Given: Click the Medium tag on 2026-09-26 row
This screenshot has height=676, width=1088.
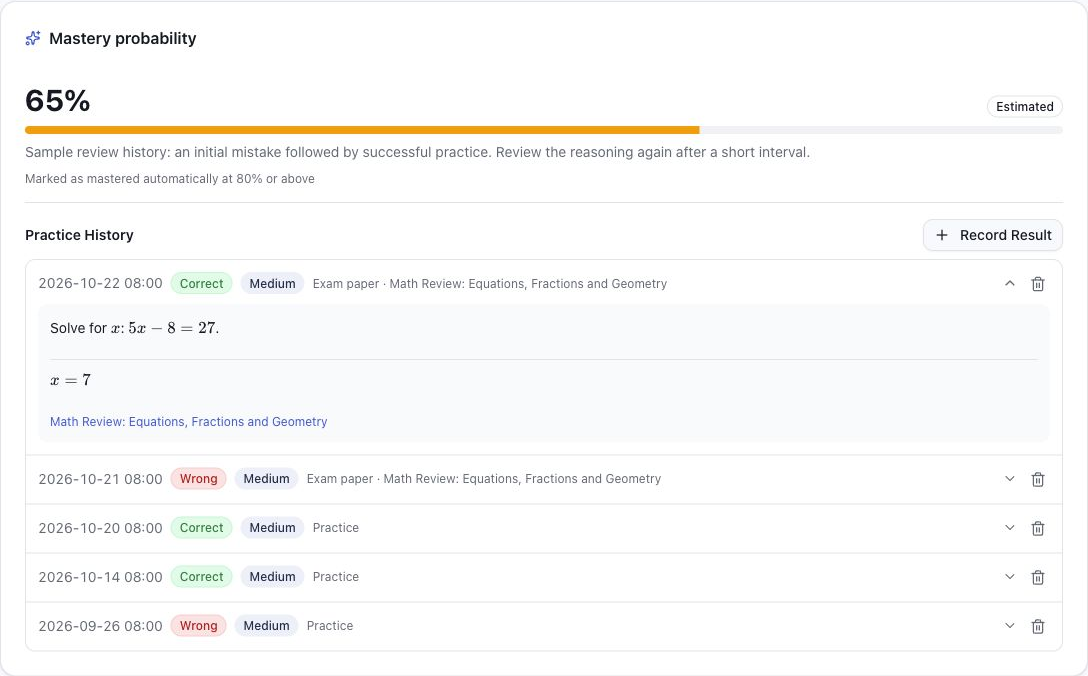Looking at the screenshot, I should [266, 625].
